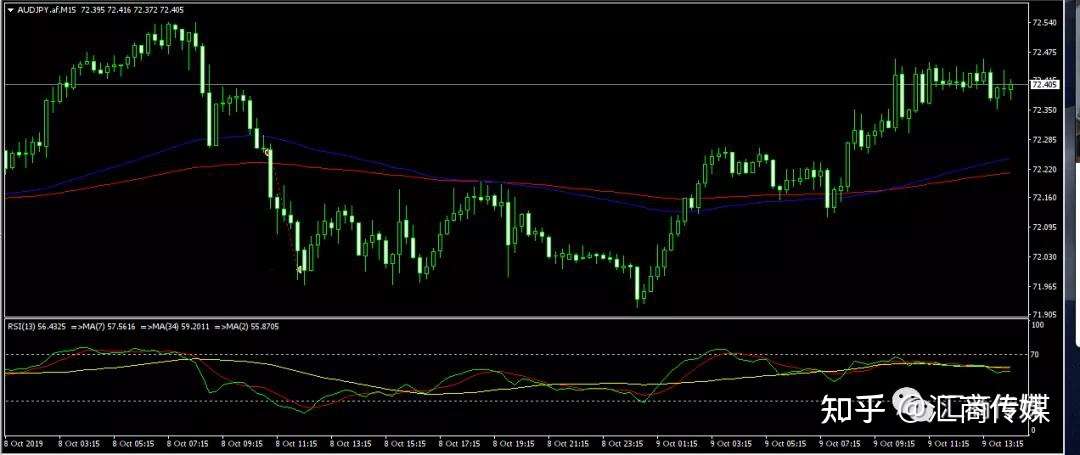Image resolution: width=1080 pixels, height=455 pixels.
Task: Click the 71.965 price axis label
Action: coord(1044,286)
